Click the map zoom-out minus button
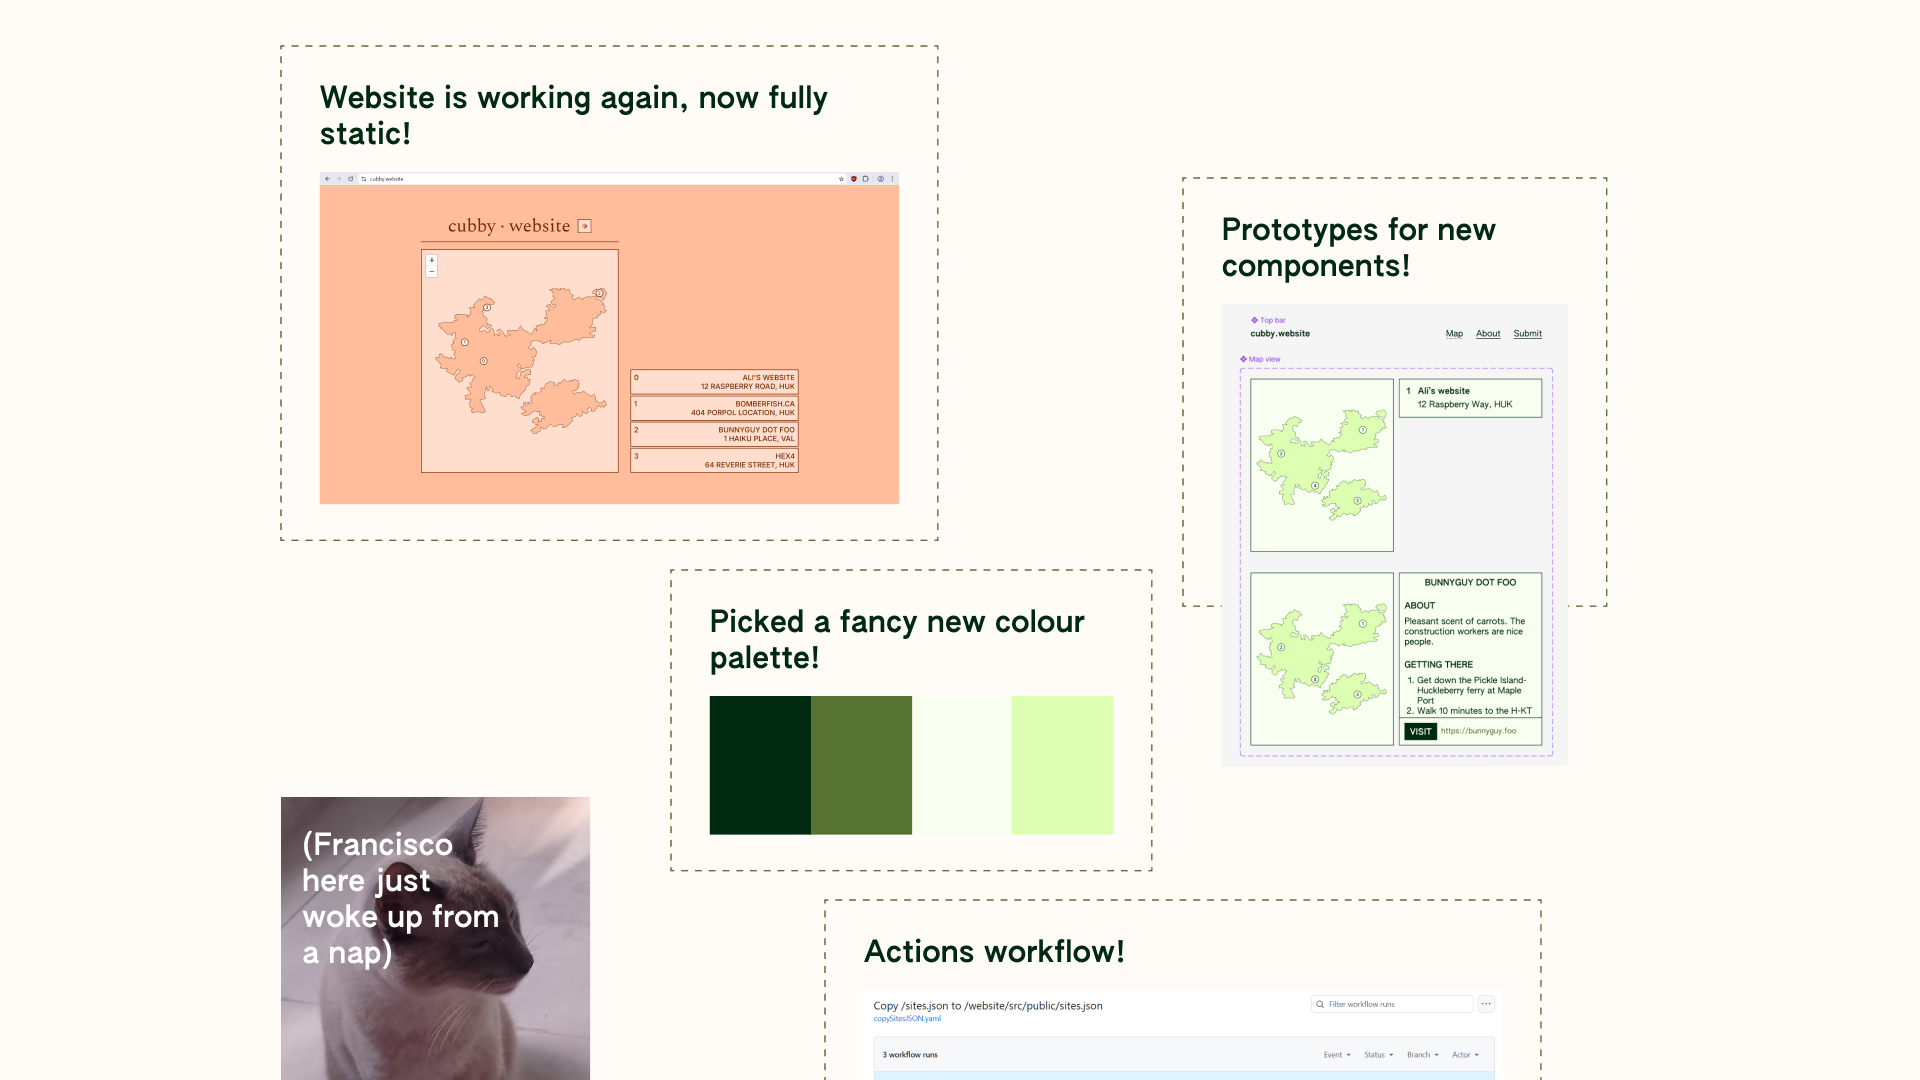This screenshot has width=1920, height=1080. pos(432,271)
